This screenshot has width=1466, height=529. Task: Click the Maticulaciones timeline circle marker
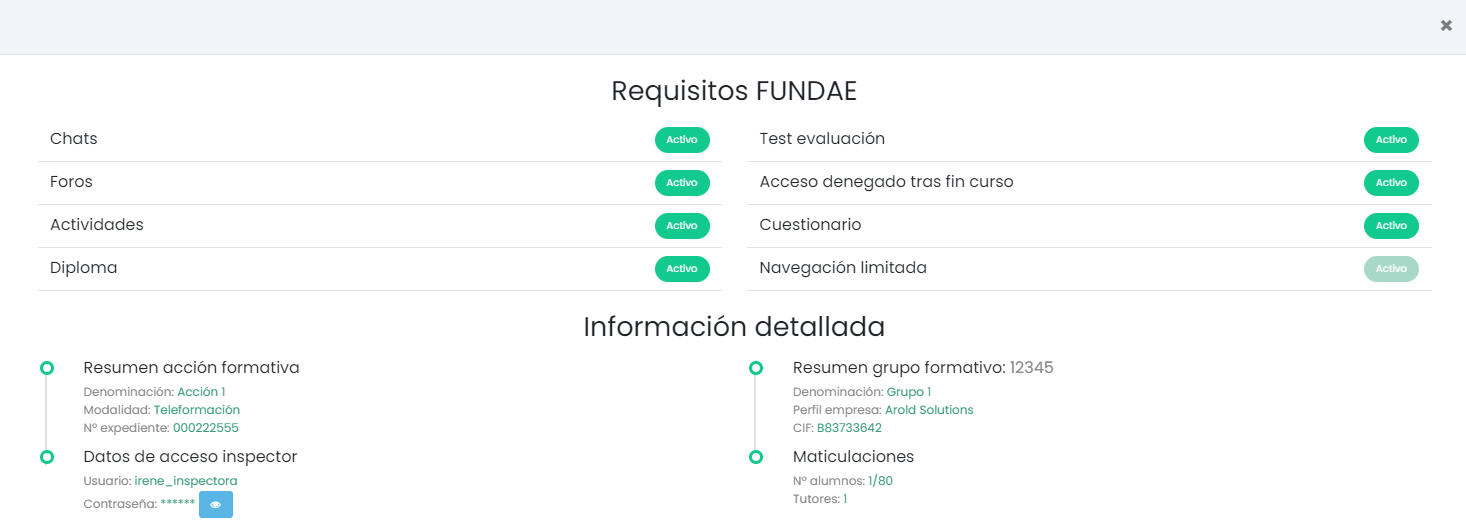pyautogui.click(x=756, y=457)
